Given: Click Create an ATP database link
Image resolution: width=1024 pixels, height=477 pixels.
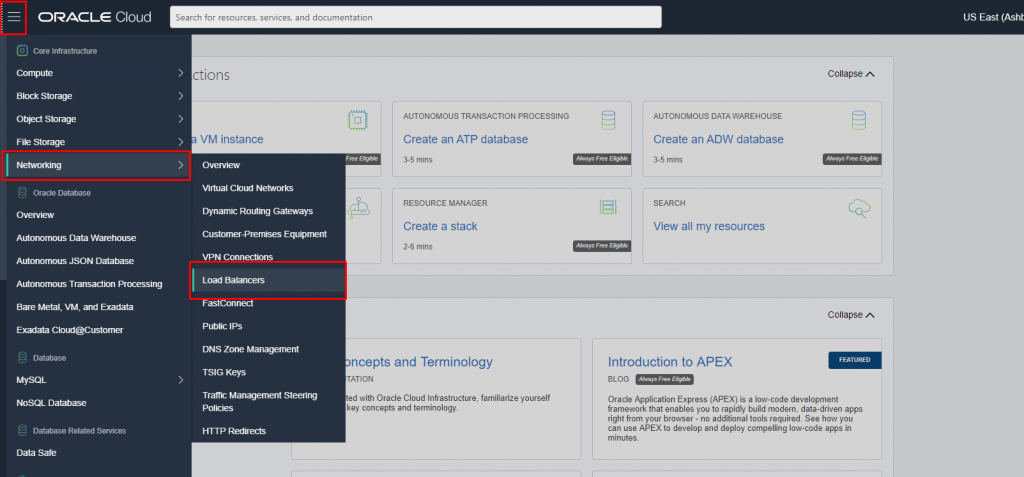Looking at the screenshot, I should point(466,139).
